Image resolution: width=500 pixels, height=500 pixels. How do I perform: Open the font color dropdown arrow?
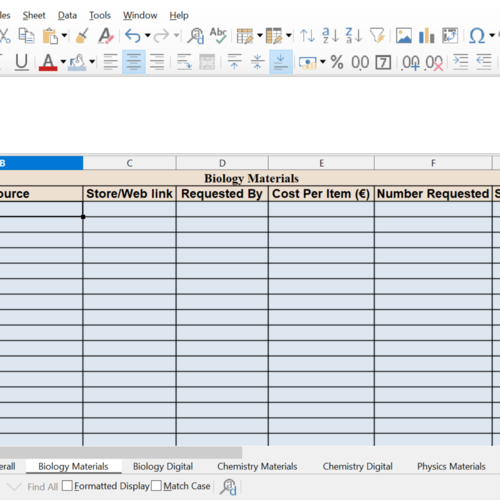click(63, 62)
